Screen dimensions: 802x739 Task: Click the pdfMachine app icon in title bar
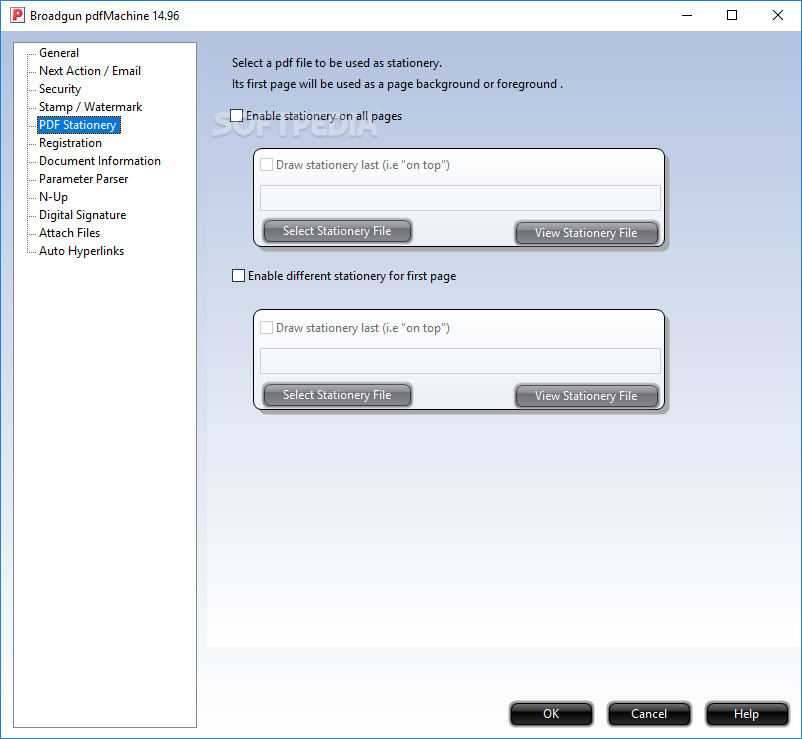point(17,15)
